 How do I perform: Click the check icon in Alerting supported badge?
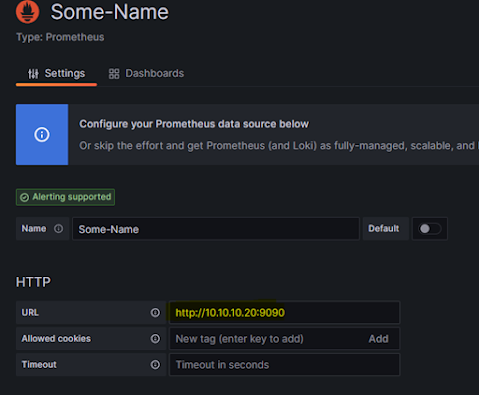point(24,197)
